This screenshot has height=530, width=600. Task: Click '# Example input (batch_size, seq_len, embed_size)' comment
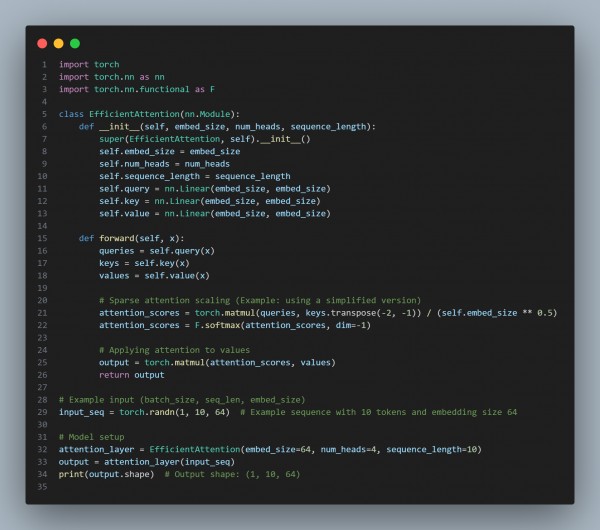coord(182,400)
